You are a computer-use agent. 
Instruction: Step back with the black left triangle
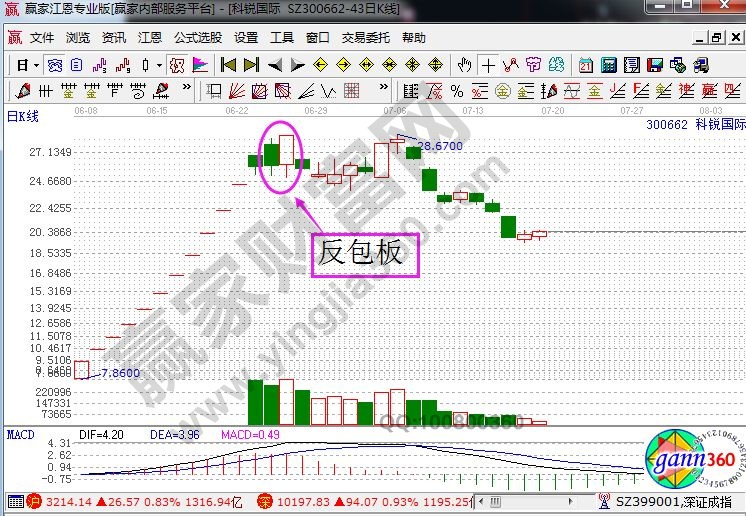275,65
